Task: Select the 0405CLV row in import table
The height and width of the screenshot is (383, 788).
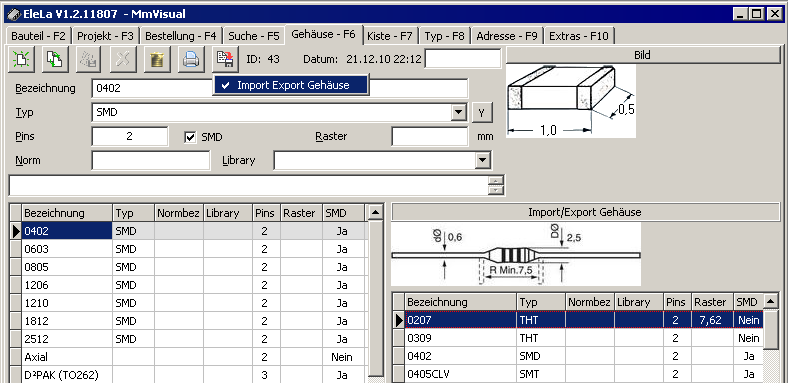Action: (x=578, y=374)
